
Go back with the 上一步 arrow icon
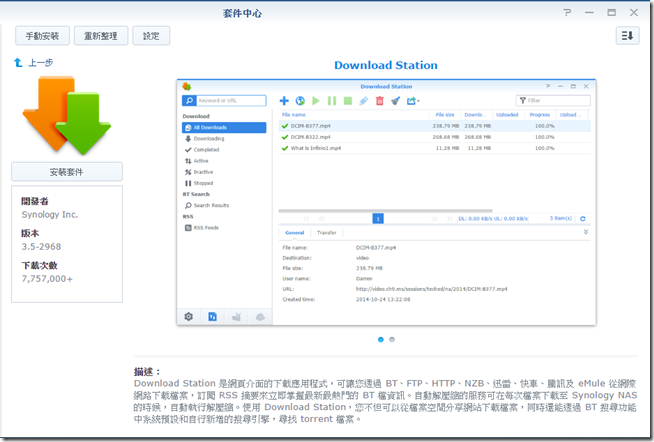(x=18, y=63)
